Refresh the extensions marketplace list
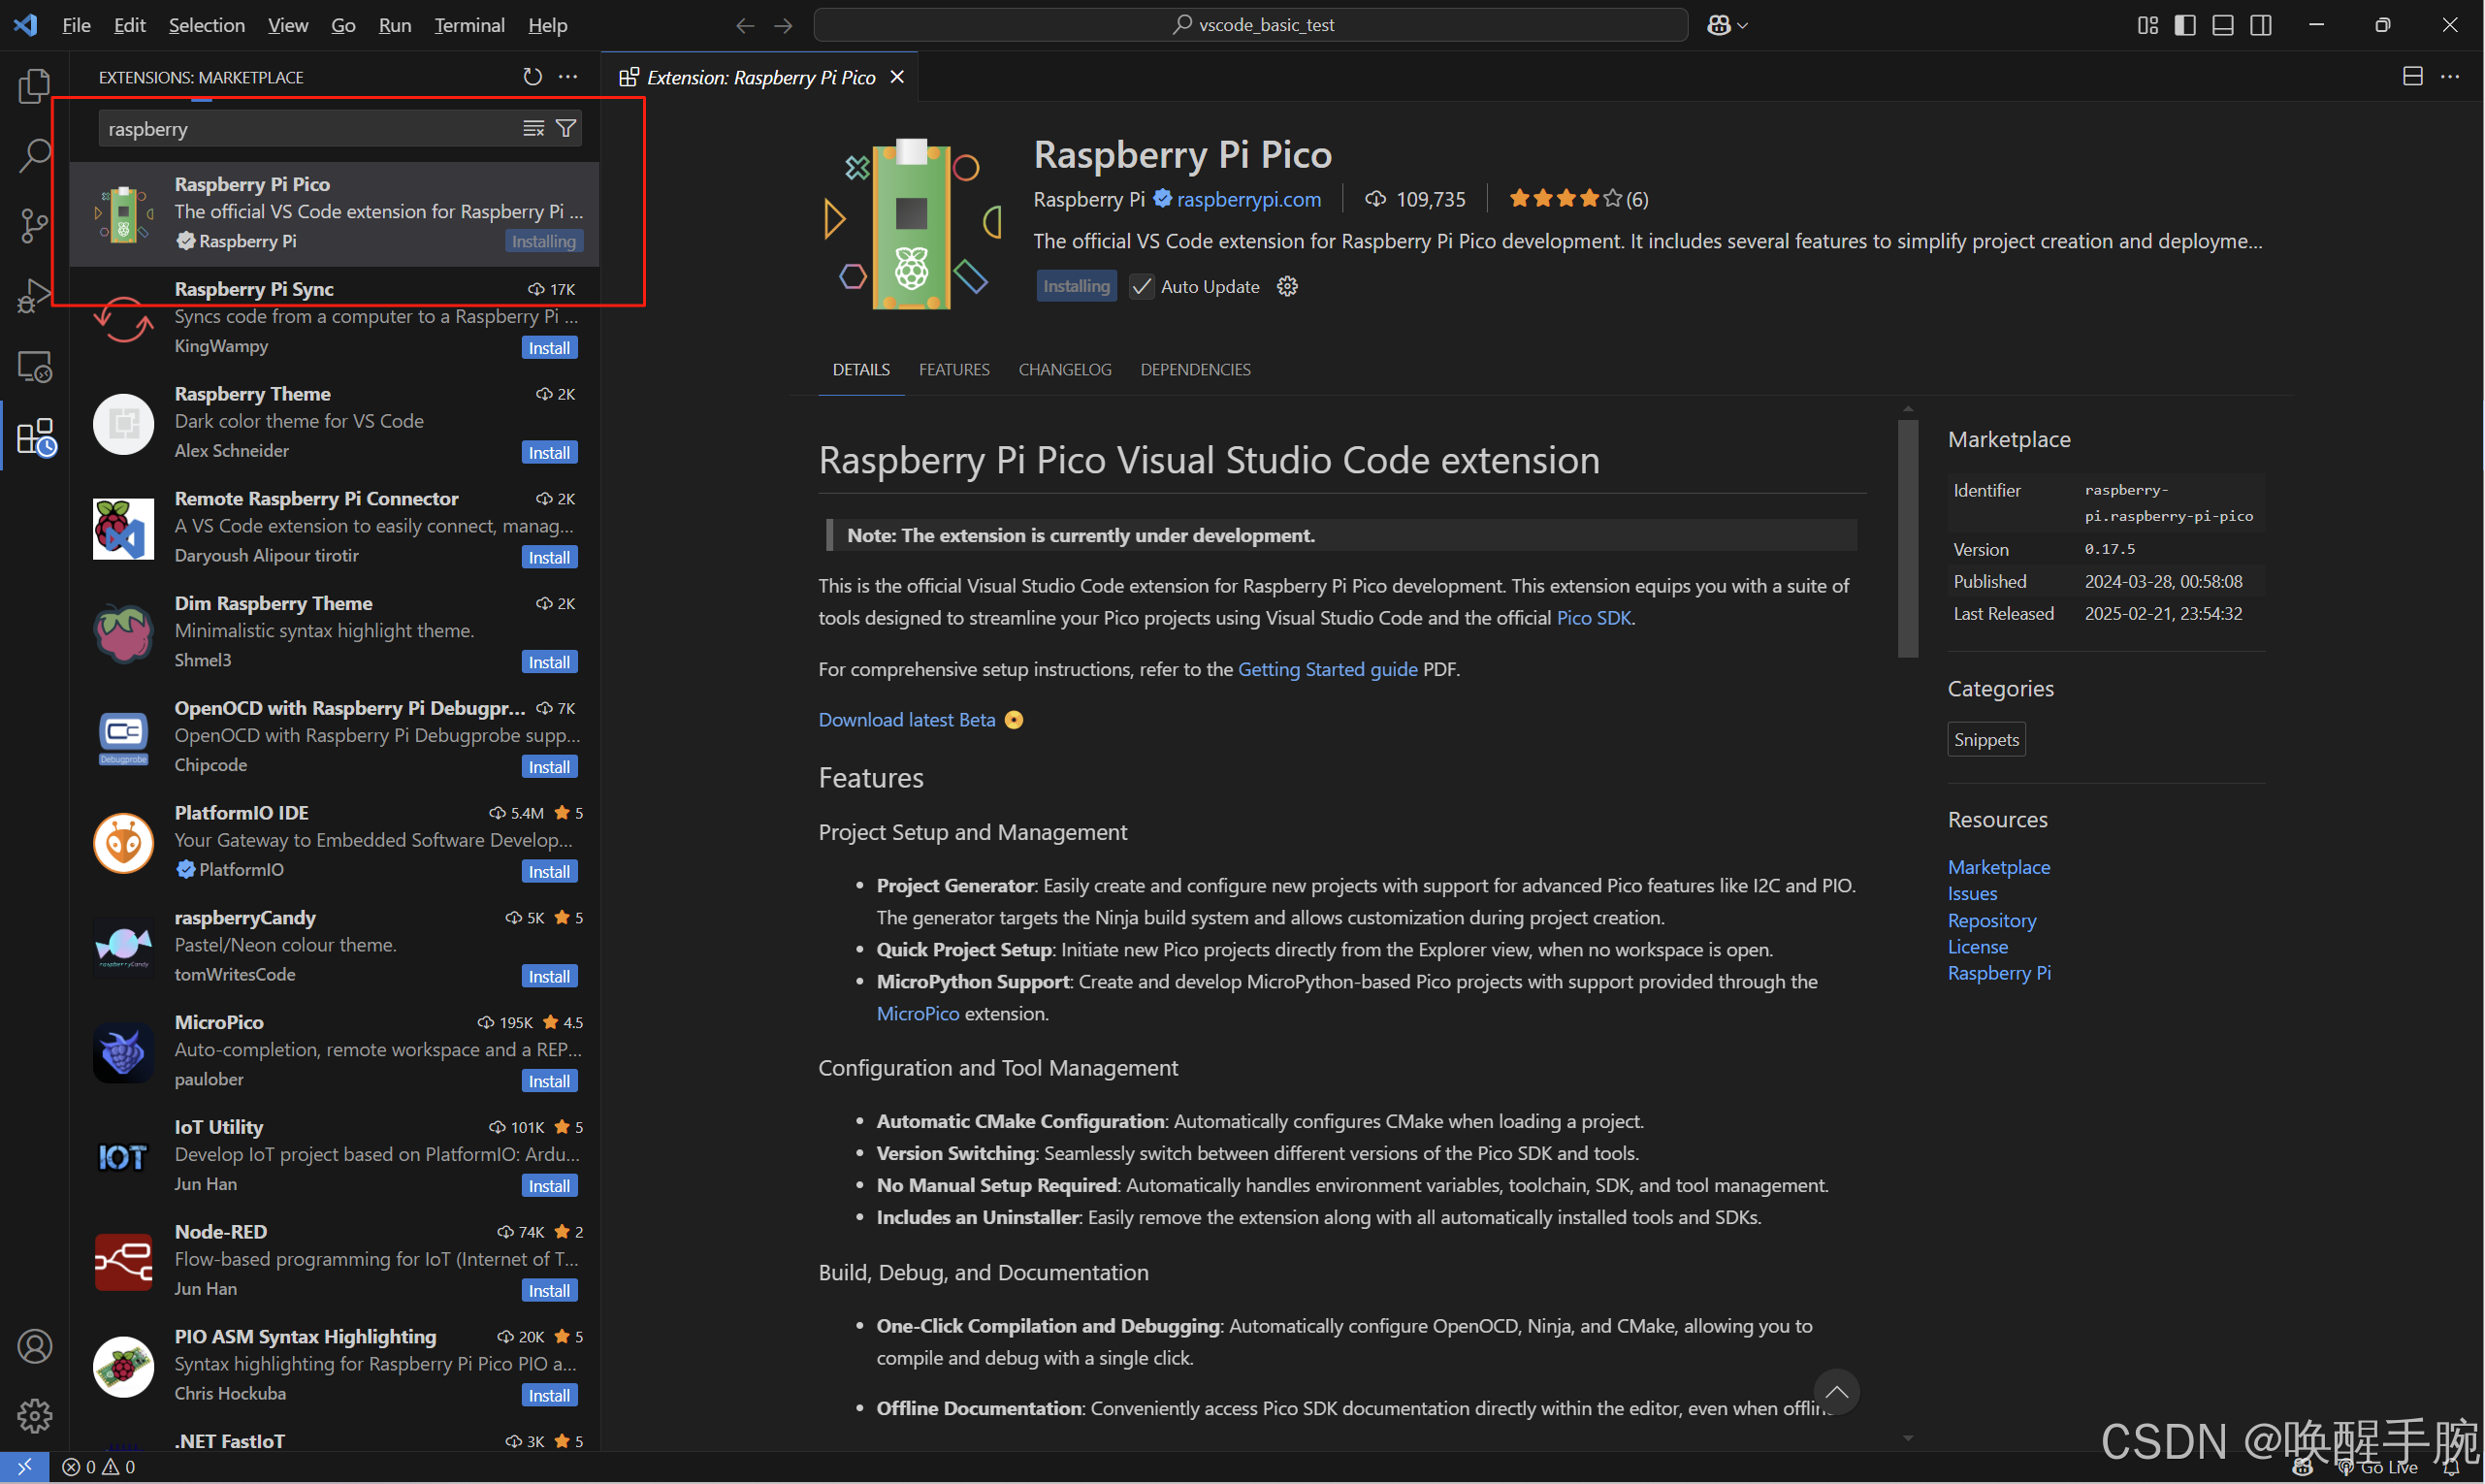2485x1484 pixels. [532, 77]
